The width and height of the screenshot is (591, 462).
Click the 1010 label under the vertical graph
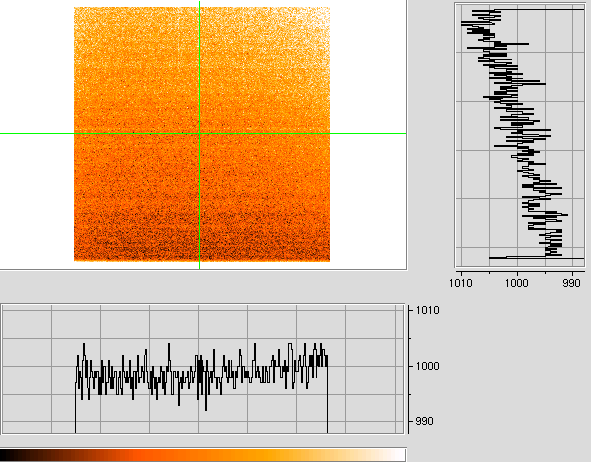[461, 283]
